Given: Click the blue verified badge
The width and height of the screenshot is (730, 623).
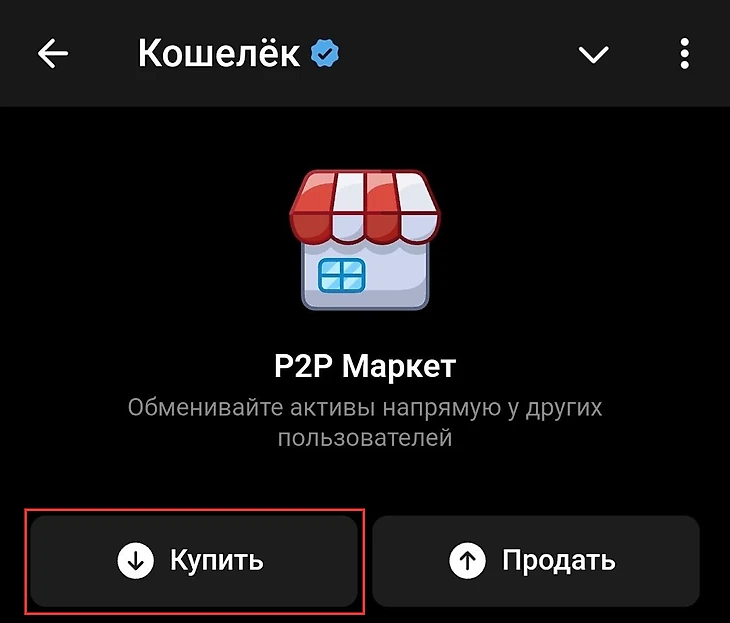Looking at the screenshot, I should [325, 54].
